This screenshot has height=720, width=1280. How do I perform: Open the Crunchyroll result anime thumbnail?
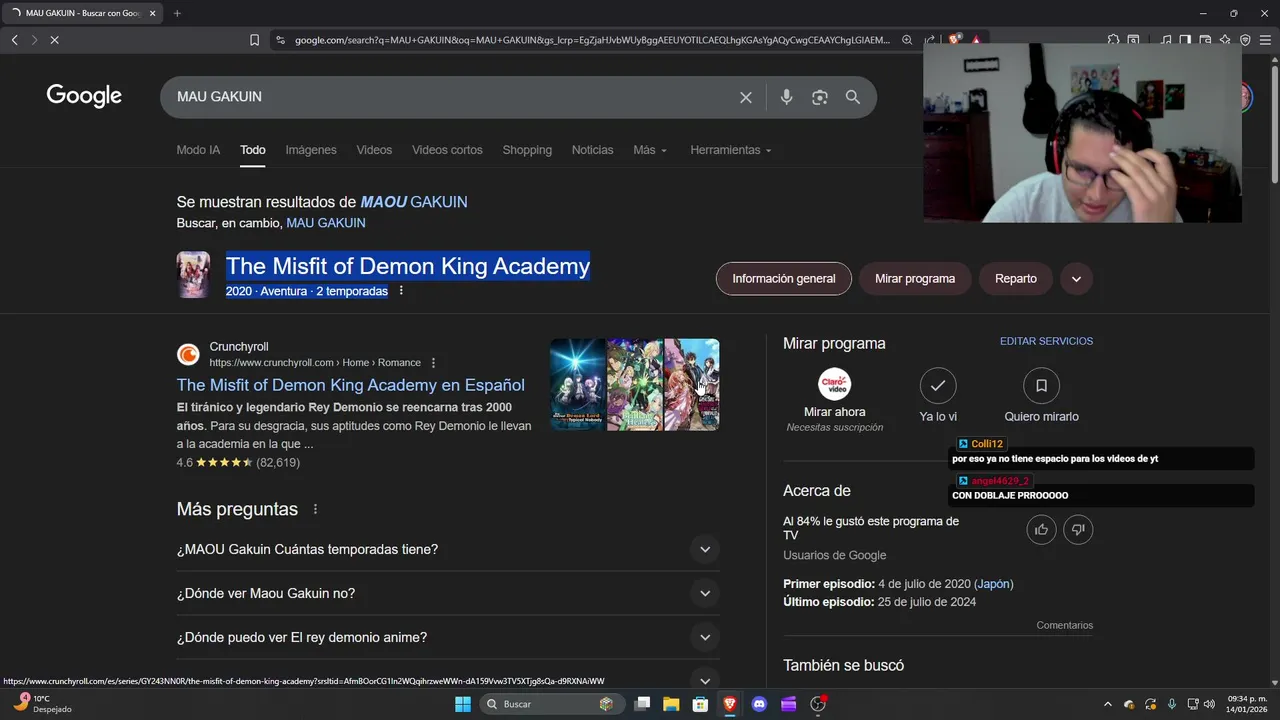tap(634, 385)
